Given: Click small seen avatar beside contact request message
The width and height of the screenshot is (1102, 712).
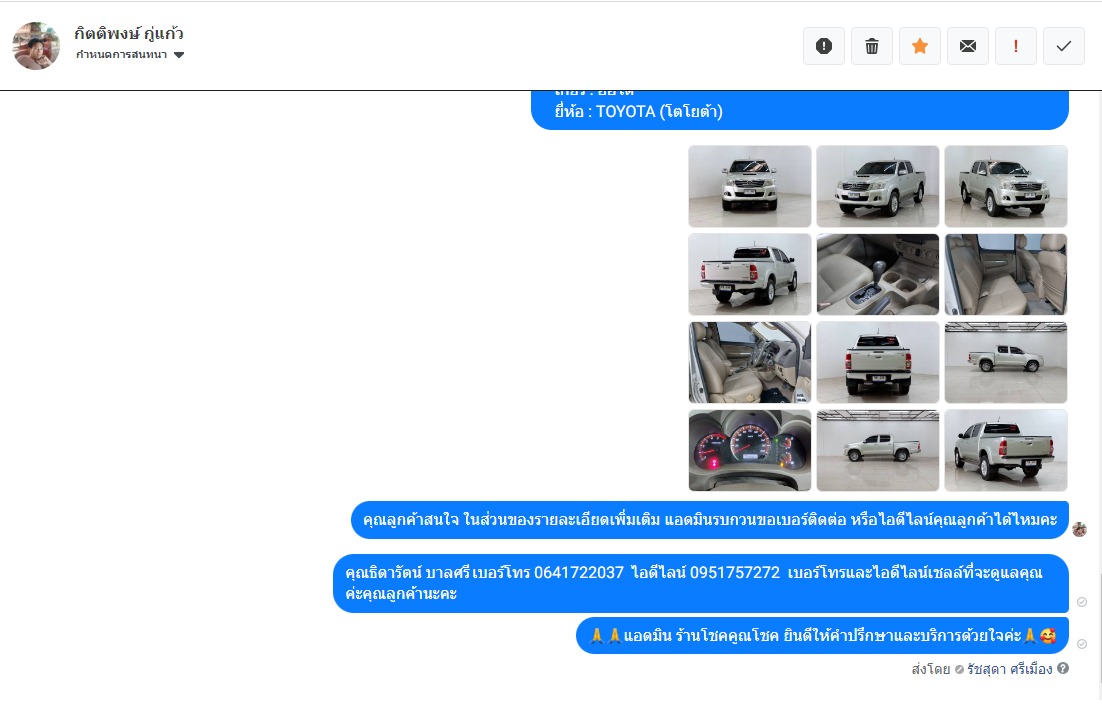Looking at the screenshot, I should pos(1080,529).
